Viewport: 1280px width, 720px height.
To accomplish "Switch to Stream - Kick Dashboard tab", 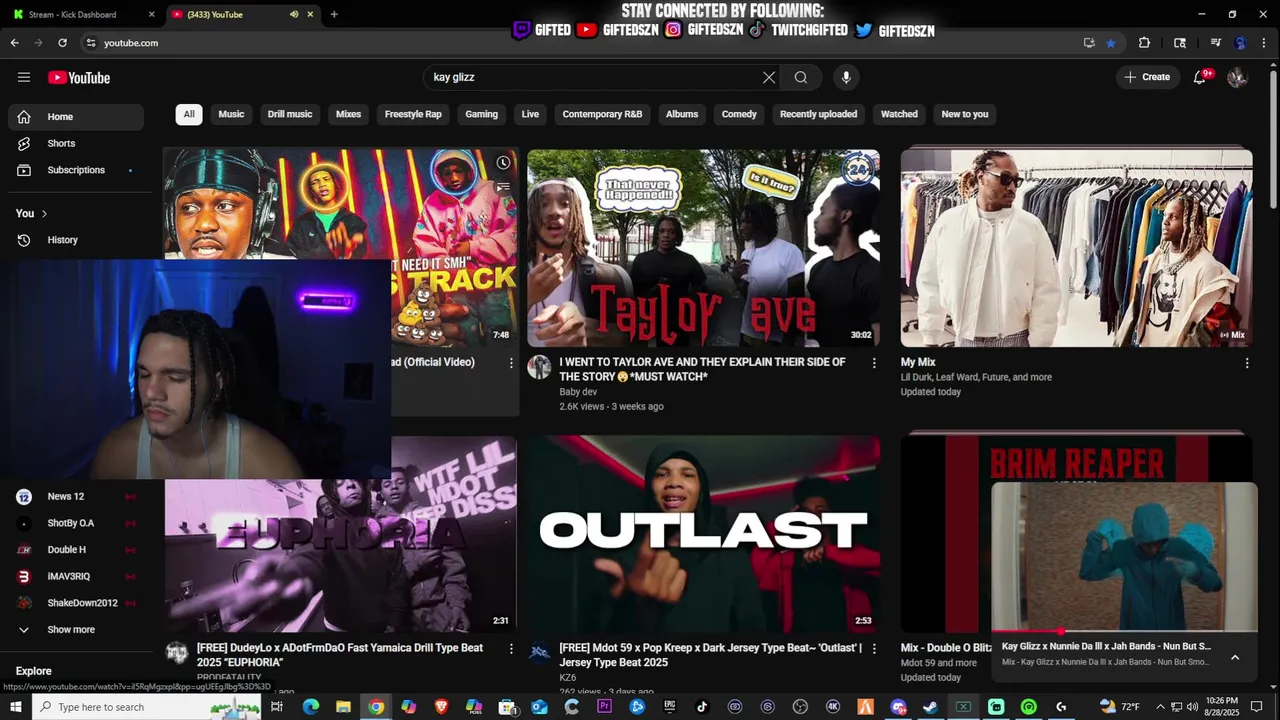I will click(x=83, y=14).
